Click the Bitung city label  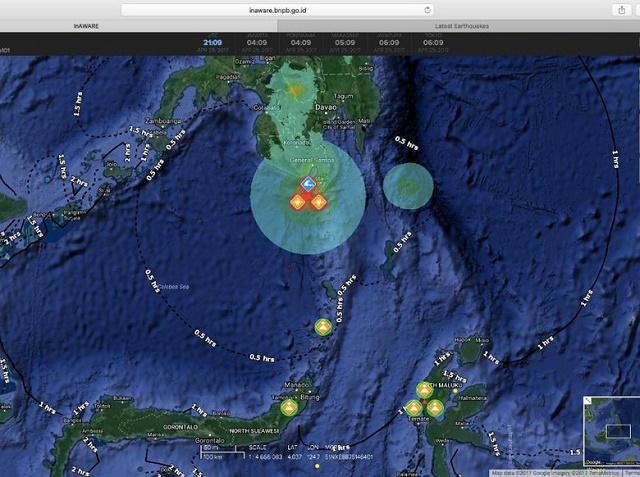tap(310, 397)
